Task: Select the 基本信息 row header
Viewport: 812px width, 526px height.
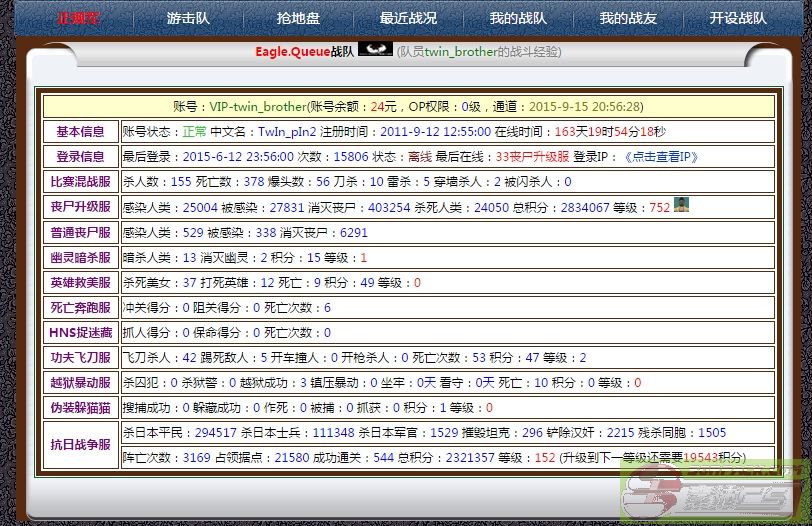Action: (x=80, y=131)
